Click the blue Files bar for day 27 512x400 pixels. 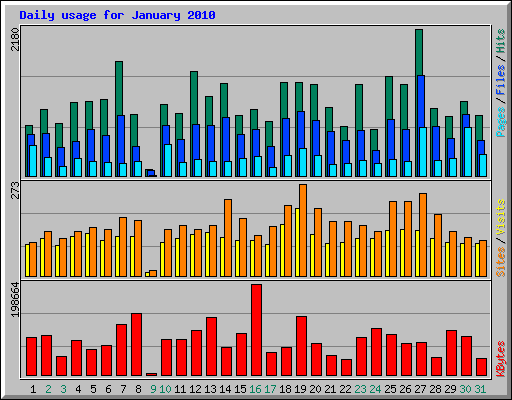[421, 102]
